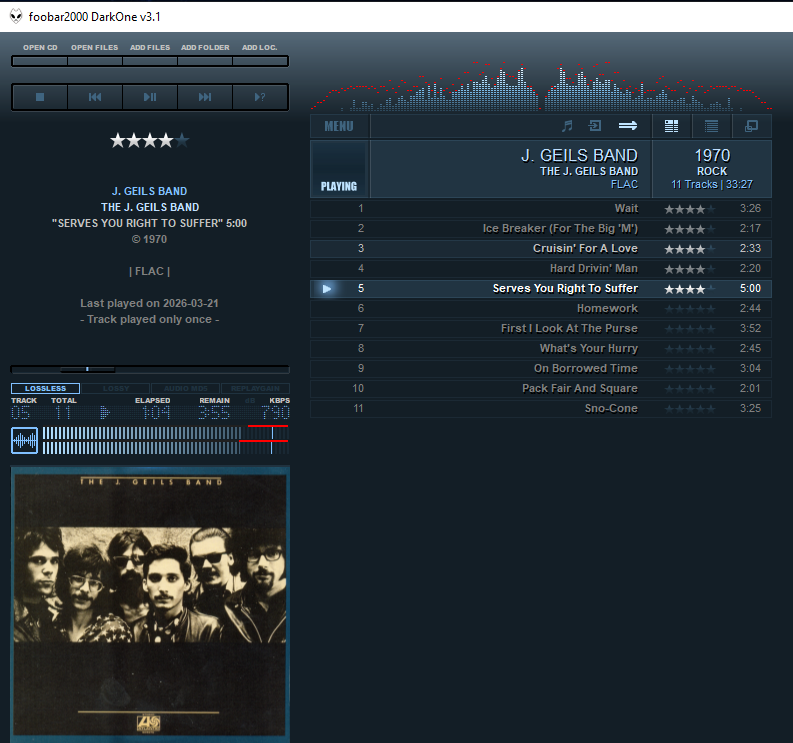
Task: Click the foobar2000 alien head icon
Action: point(16,16)
